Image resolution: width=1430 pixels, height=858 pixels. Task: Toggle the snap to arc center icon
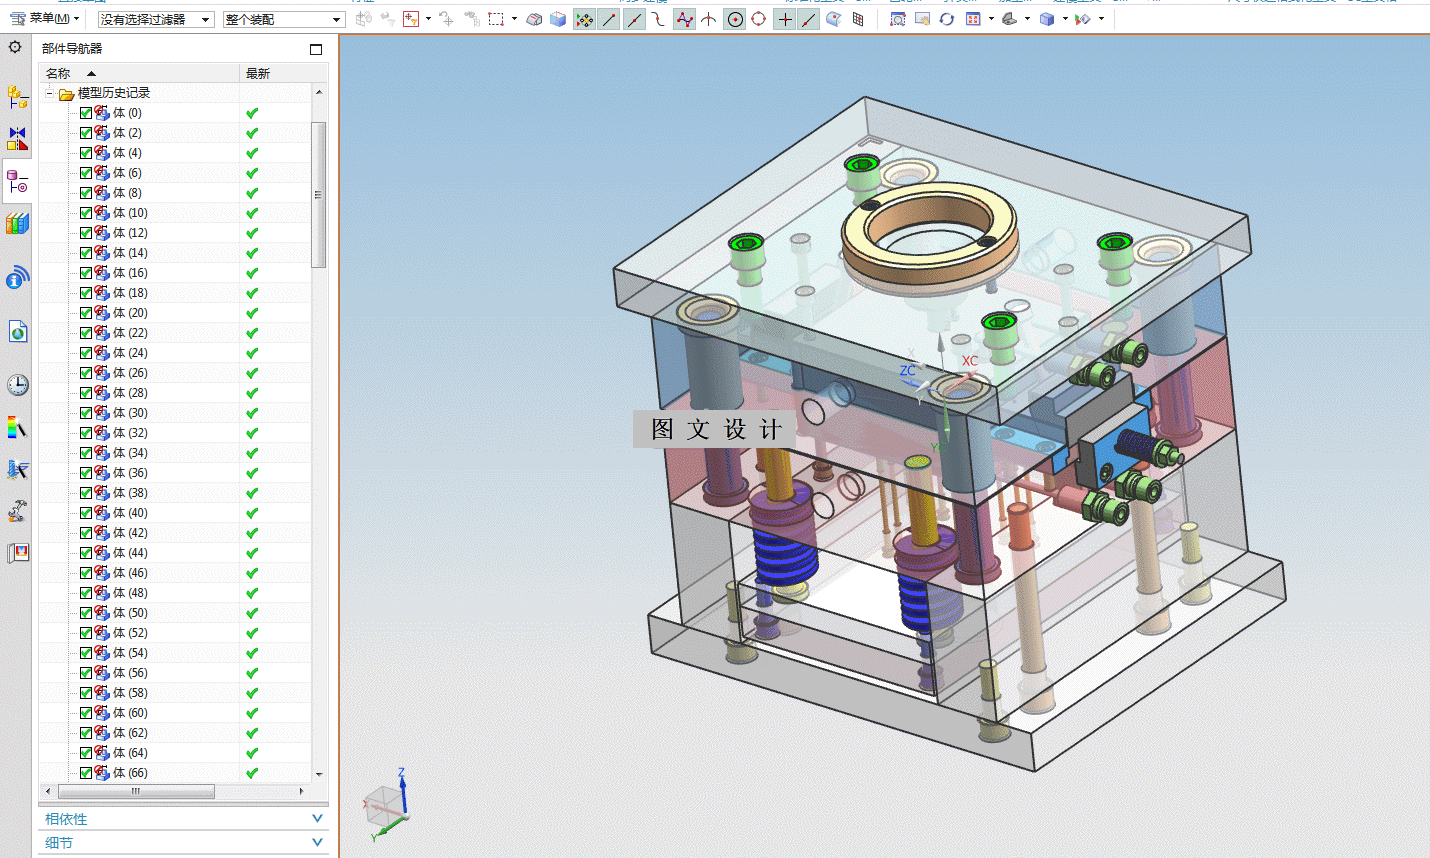[735, 19]
